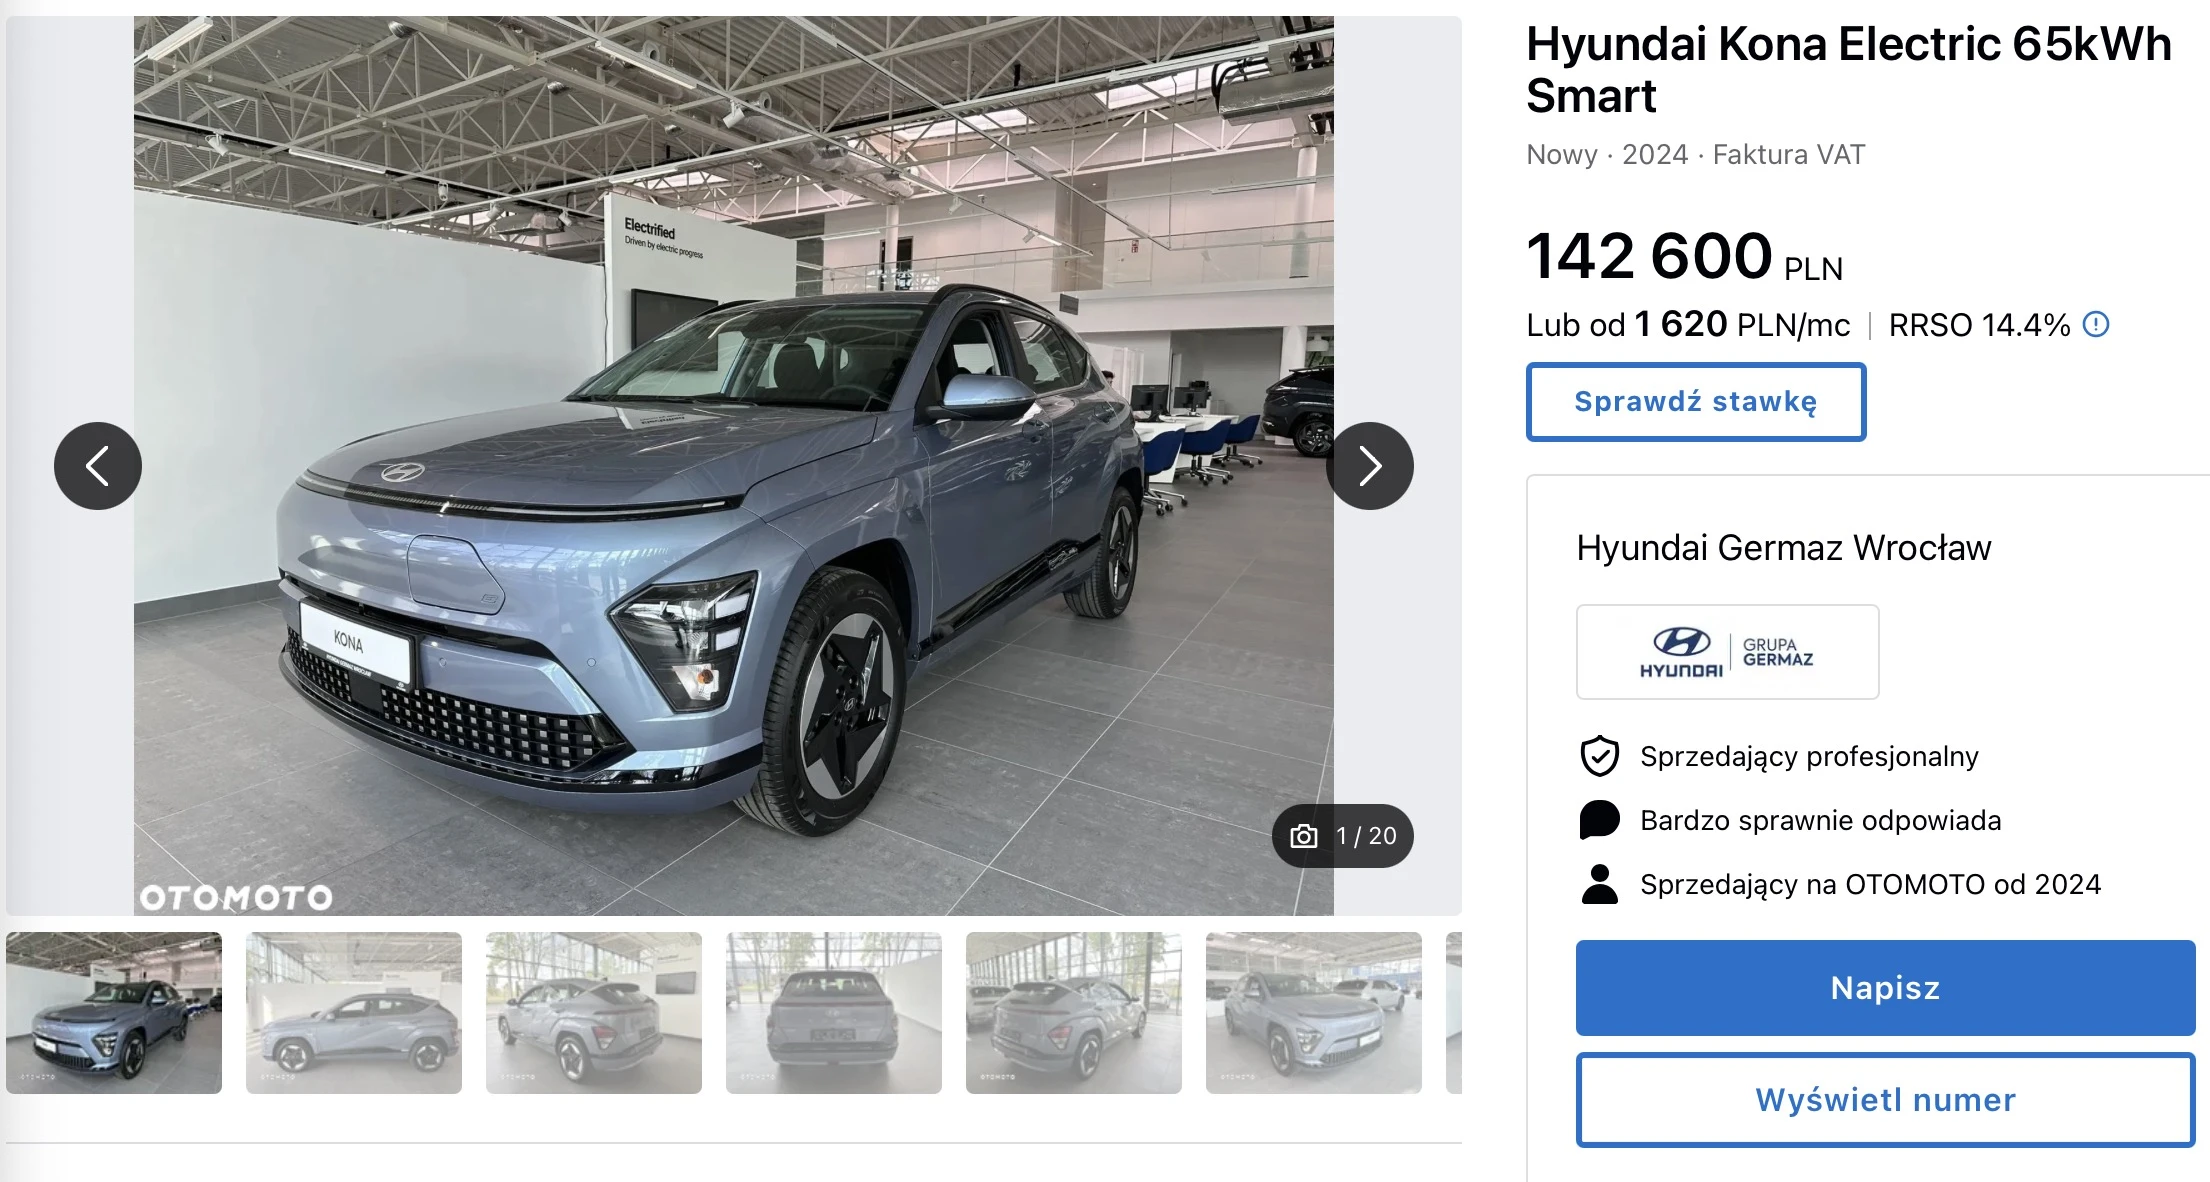This screenshot has height=1182, width=2210.
Task: Select third thumbnail showing rear quarter view
Action: (x=594, y=1013)
